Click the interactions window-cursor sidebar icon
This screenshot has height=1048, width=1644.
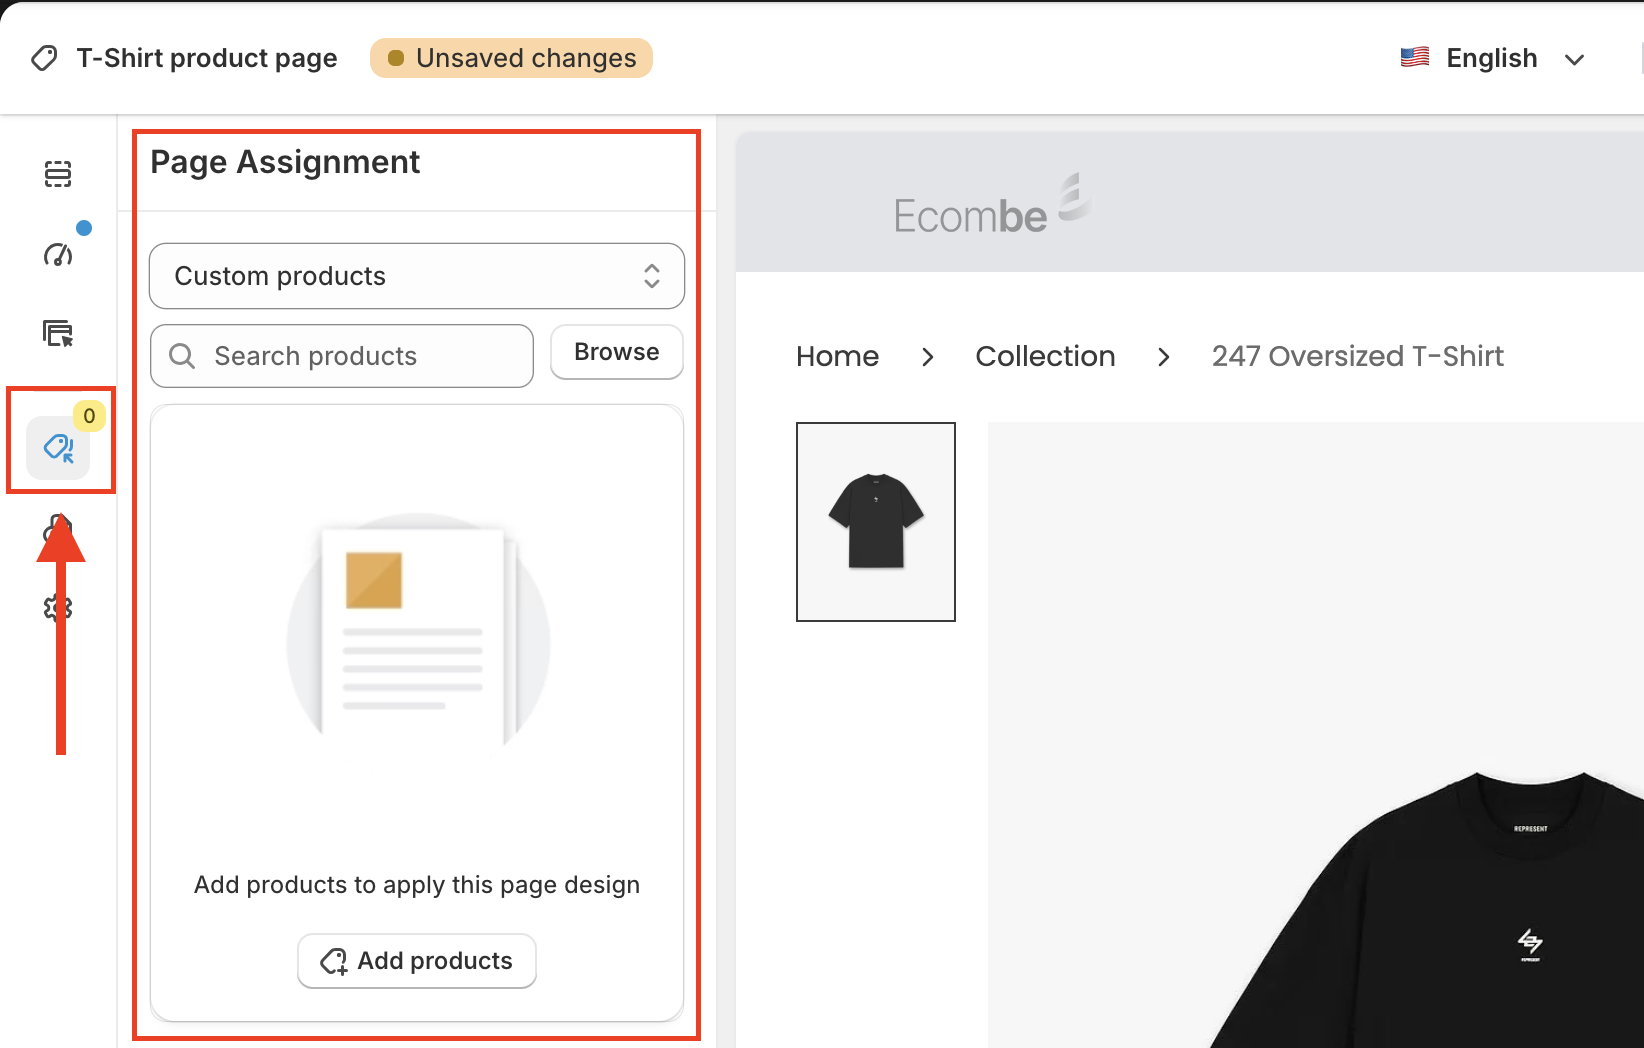[x=58, y=333]
